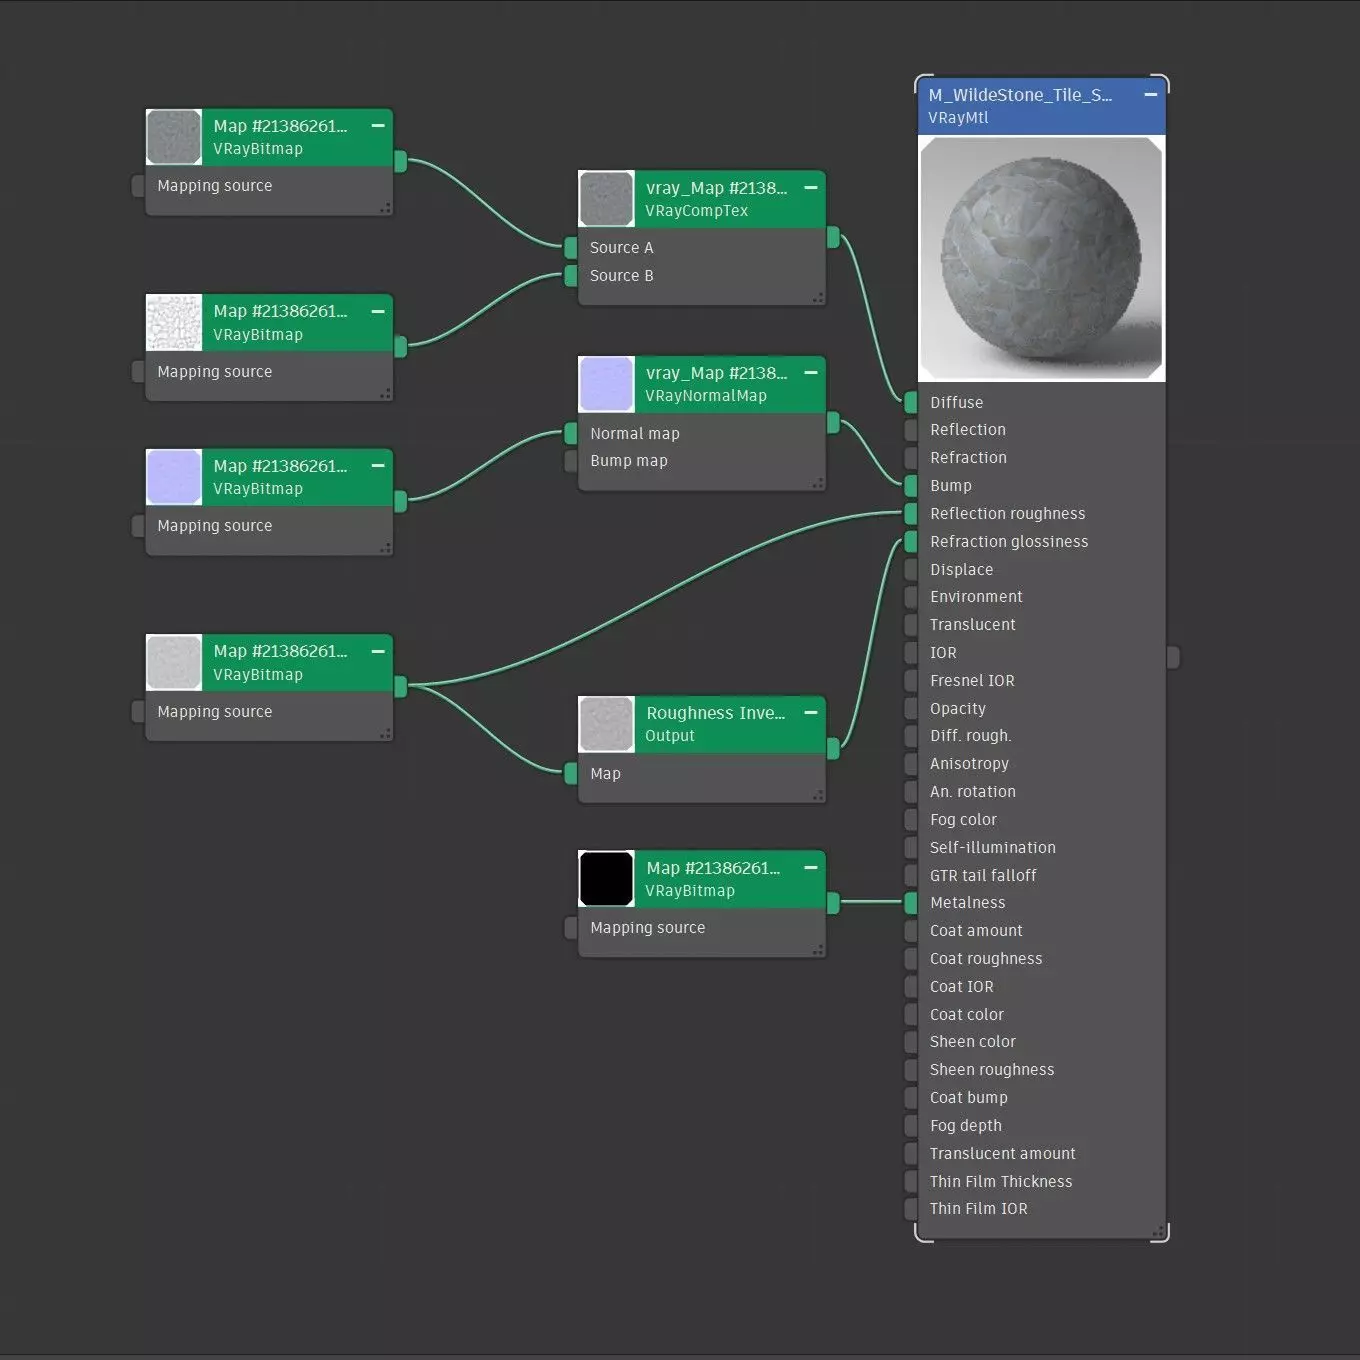Click the Translucent input socket

(x=911, y=625)
